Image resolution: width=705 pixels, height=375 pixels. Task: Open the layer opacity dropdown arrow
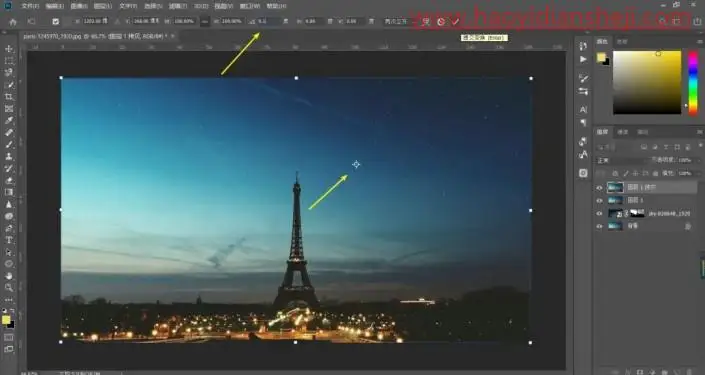(x=698, y=161)
